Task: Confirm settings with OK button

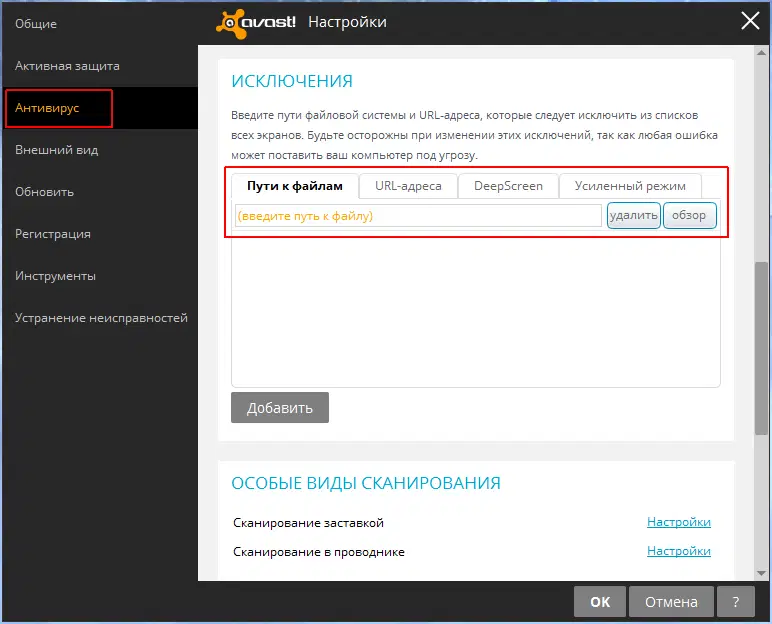Action: tap(600, 601)
